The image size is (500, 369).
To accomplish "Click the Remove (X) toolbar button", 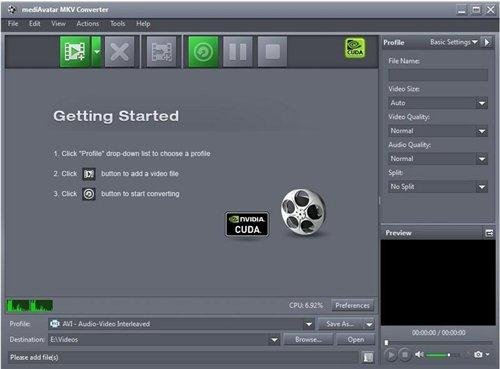I will pos(119,52).
